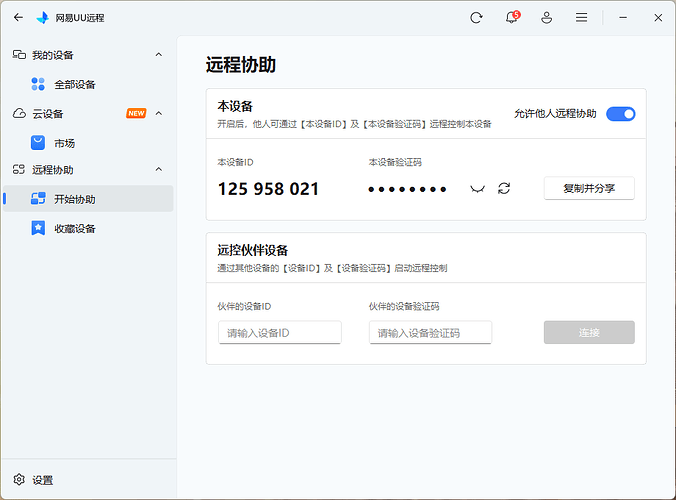
Task: Click the 远控伙伴设备 card heading
Action: 253,250
